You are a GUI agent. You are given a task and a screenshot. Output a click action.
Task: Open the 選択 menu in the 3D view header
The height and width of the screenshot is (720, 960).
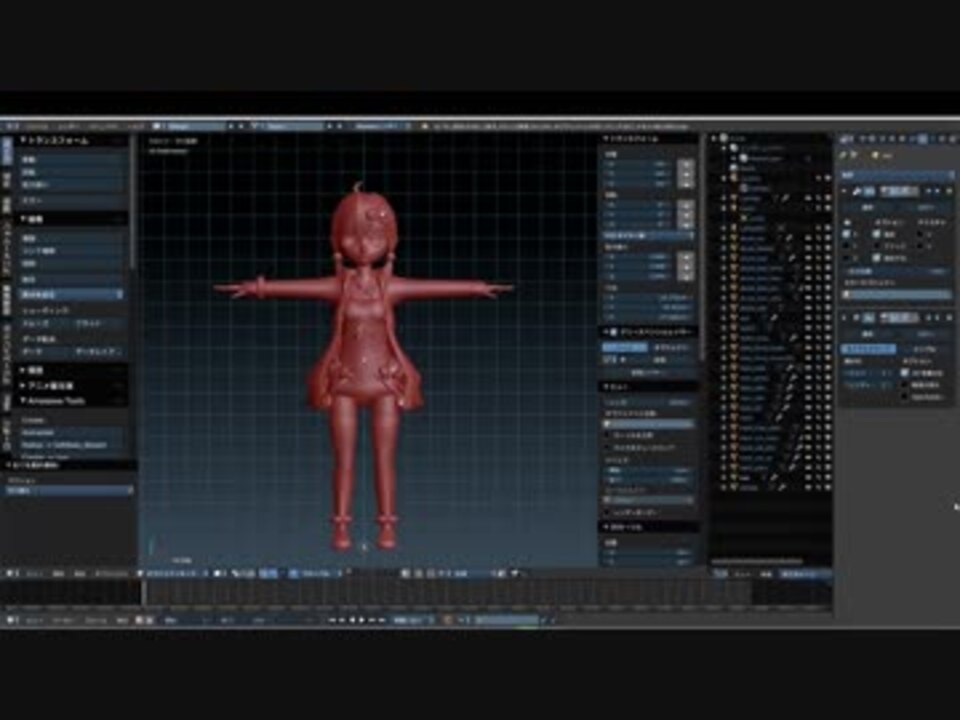59,574
